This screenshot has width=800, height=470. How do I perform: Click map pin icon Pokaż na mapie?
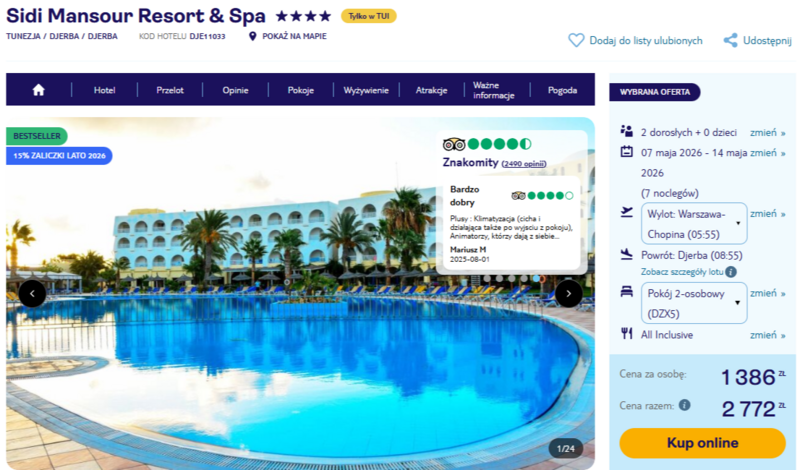click(x=252, y=36)
